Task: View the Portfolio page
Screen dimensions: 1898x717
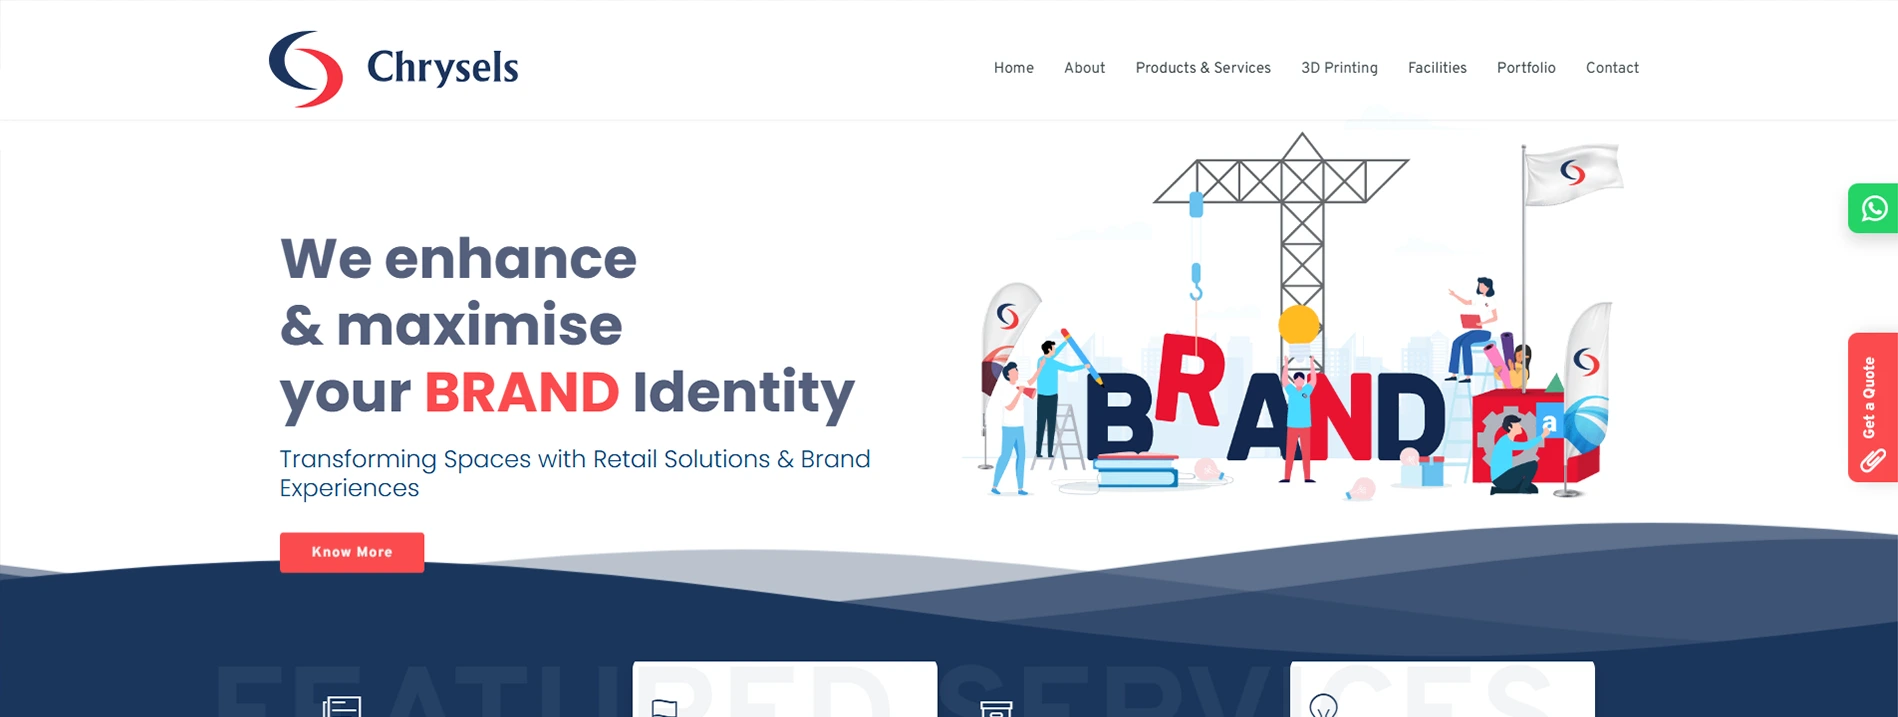Action: (1526, 68)
